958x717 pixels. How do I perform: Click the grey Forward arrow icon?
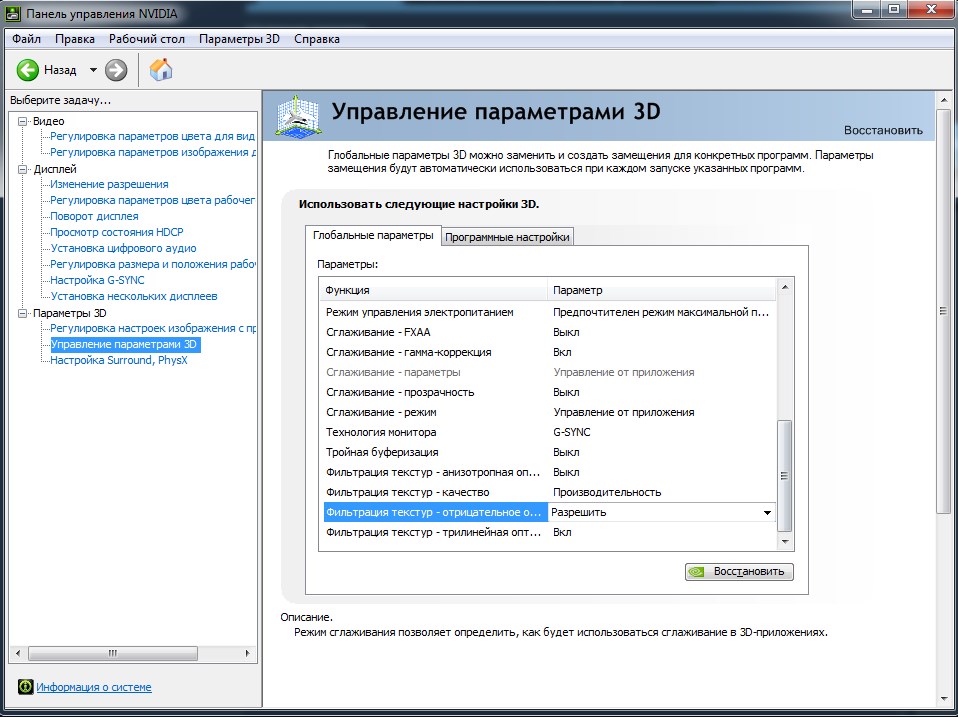115,70
